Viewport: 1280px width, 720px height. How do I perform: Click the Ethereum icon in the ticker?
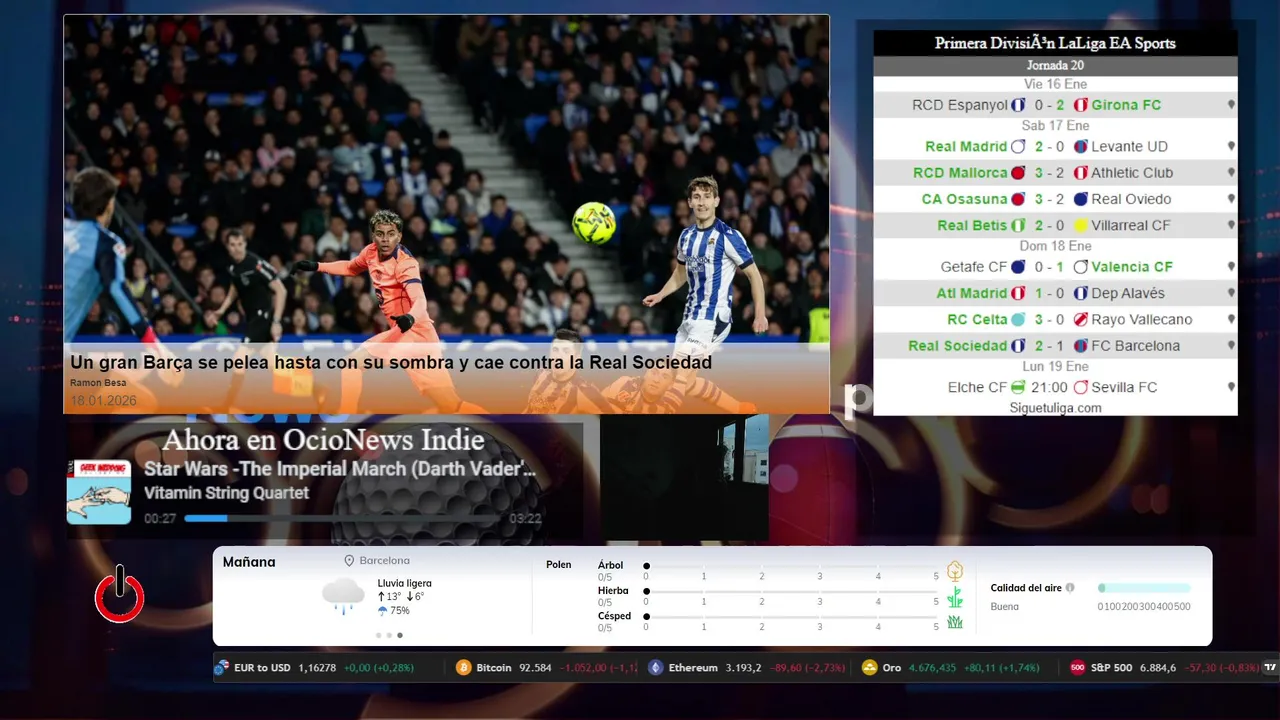[655, 667]
